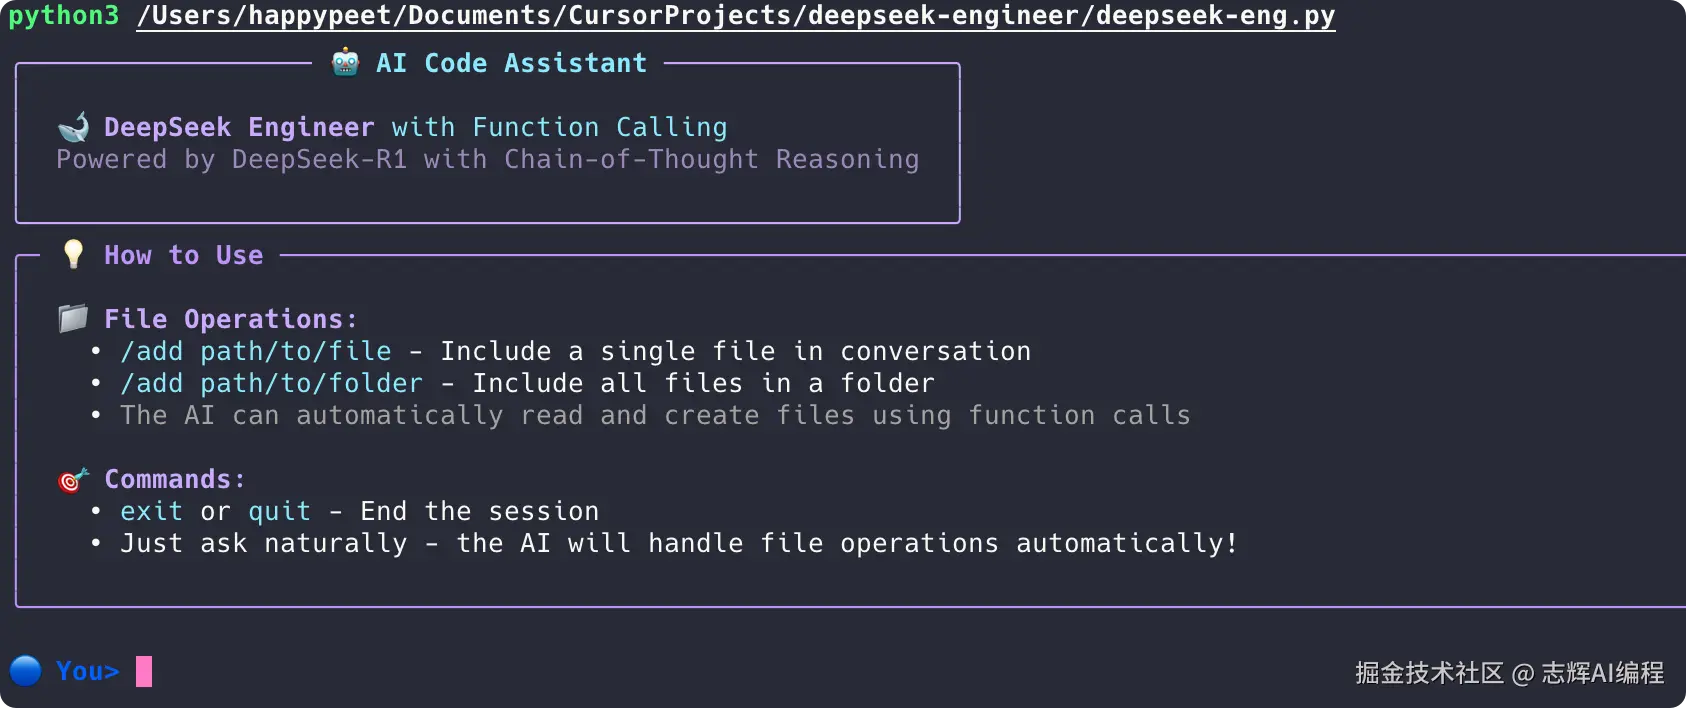Click the quit command keyword

pos(279,511)
